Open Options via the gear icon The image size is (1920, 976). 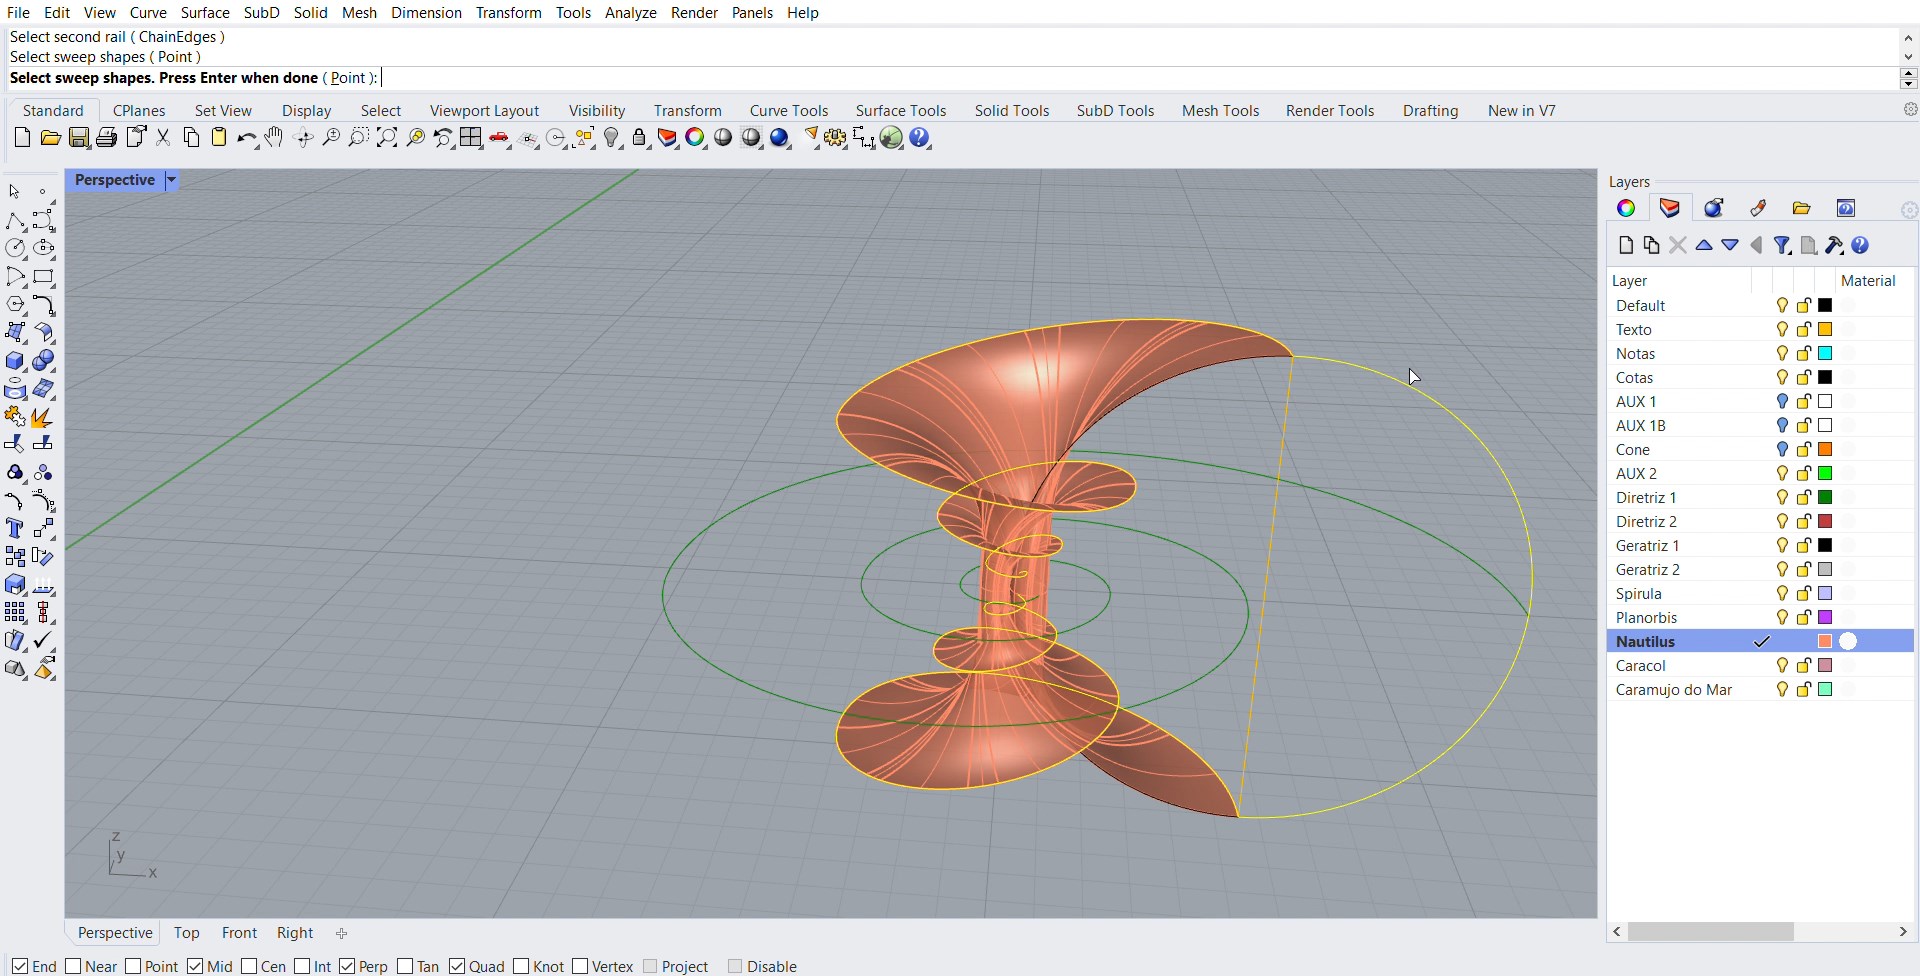836,138
